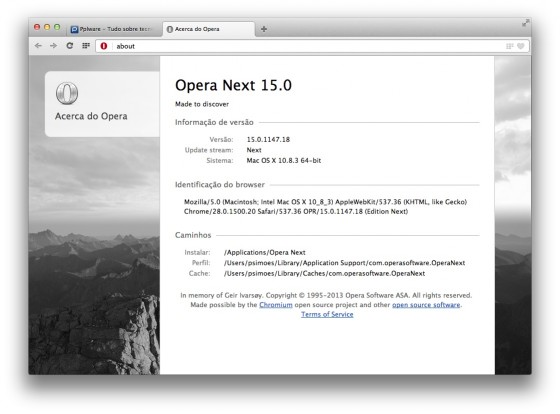Screen dimensions: 560x414
Task: Close the window with red button
Action: pyautogui.click(x=37, y=27)
